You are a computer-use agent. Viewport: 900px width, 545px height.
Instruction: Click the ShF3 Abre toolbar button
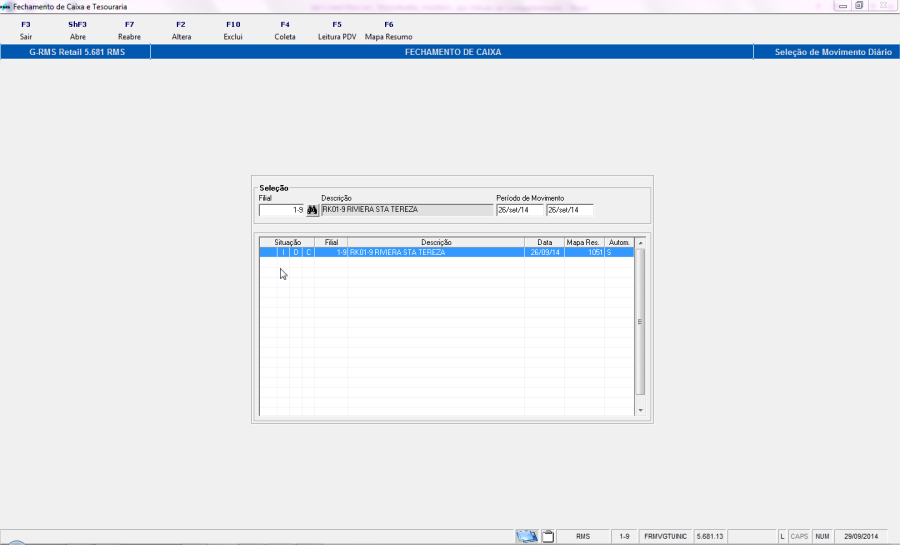pos(77,30)
